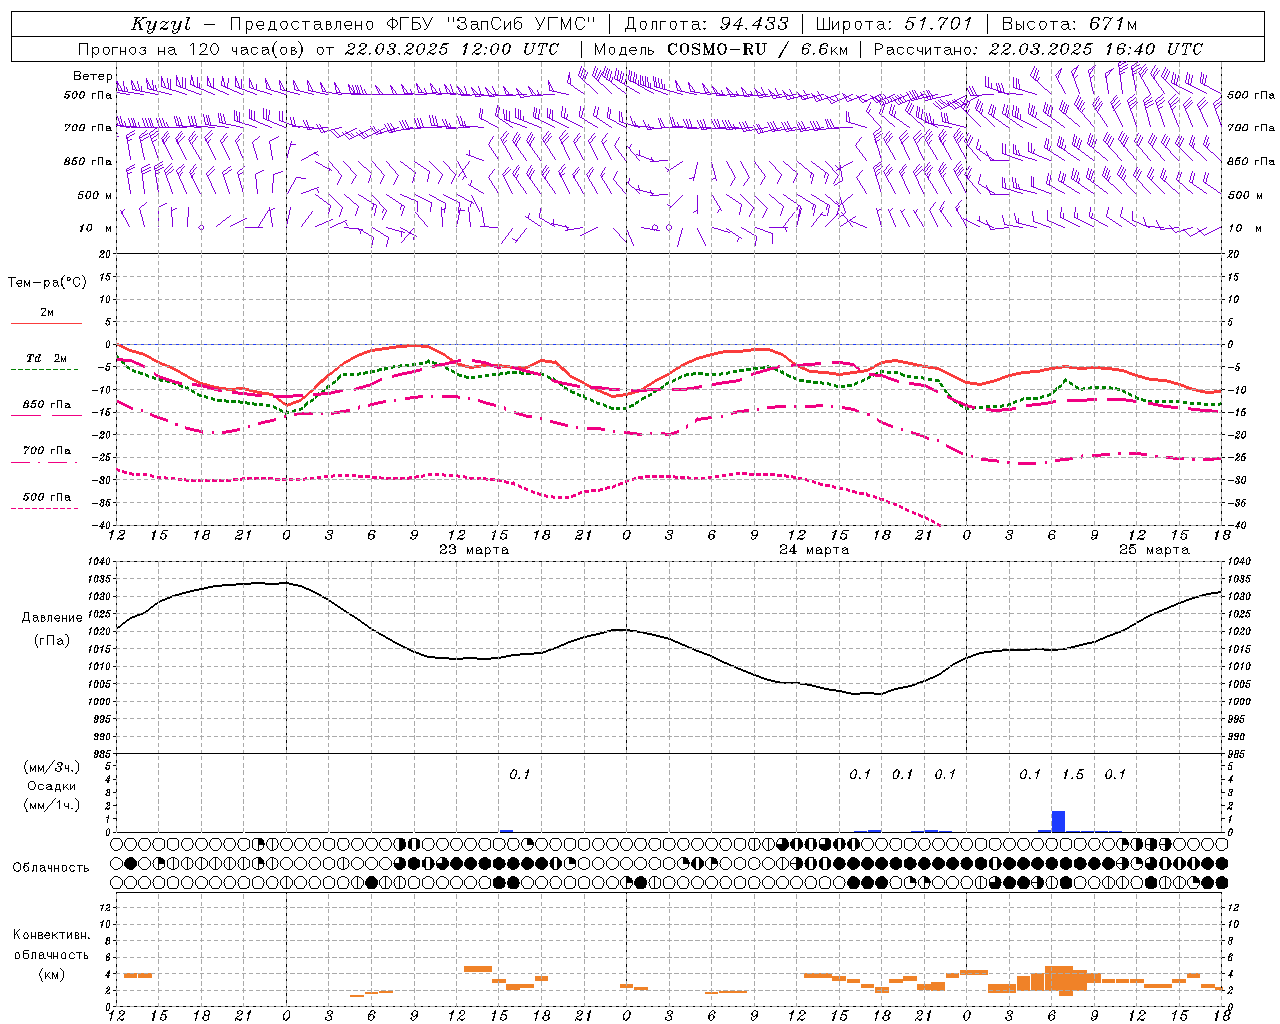Click the '1040' label on left pressure axis
The width and height of the screenshot is (1280, 1024).
point(102,562)
